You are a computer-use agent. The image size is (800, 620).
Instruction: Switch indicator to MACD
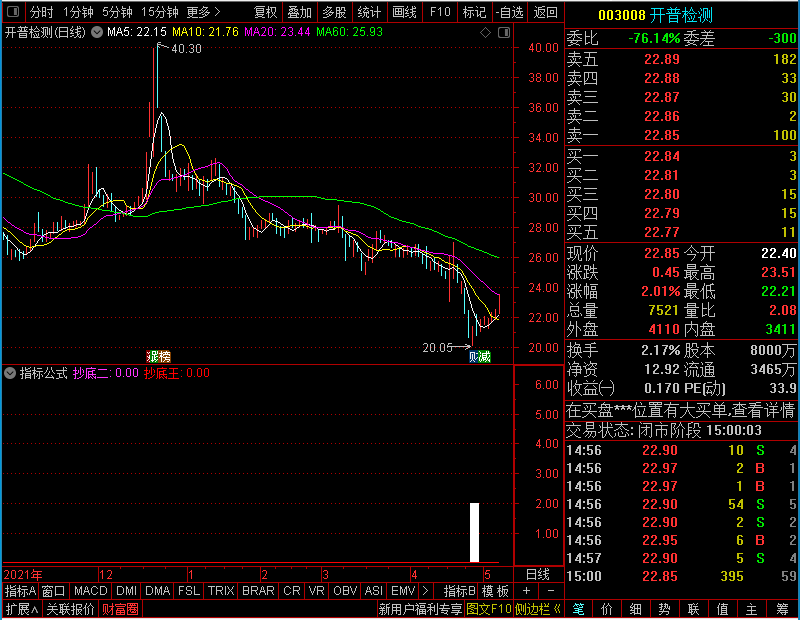91,591
